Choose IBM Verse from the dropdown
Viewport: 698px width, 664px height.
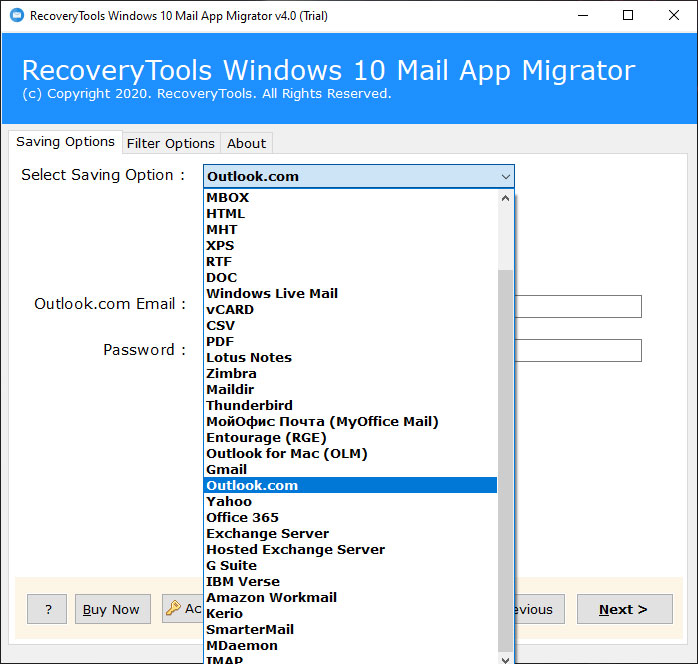coord(351,582)
